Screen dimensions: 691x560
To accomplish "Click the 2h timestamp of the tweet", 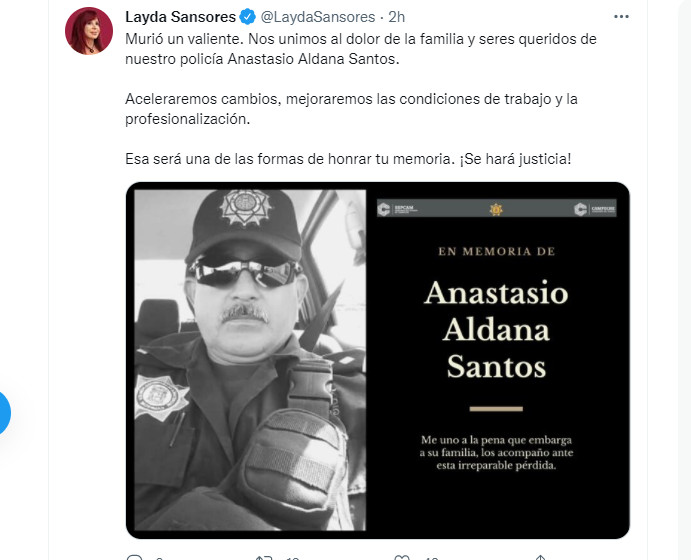I will coord(396,17).
